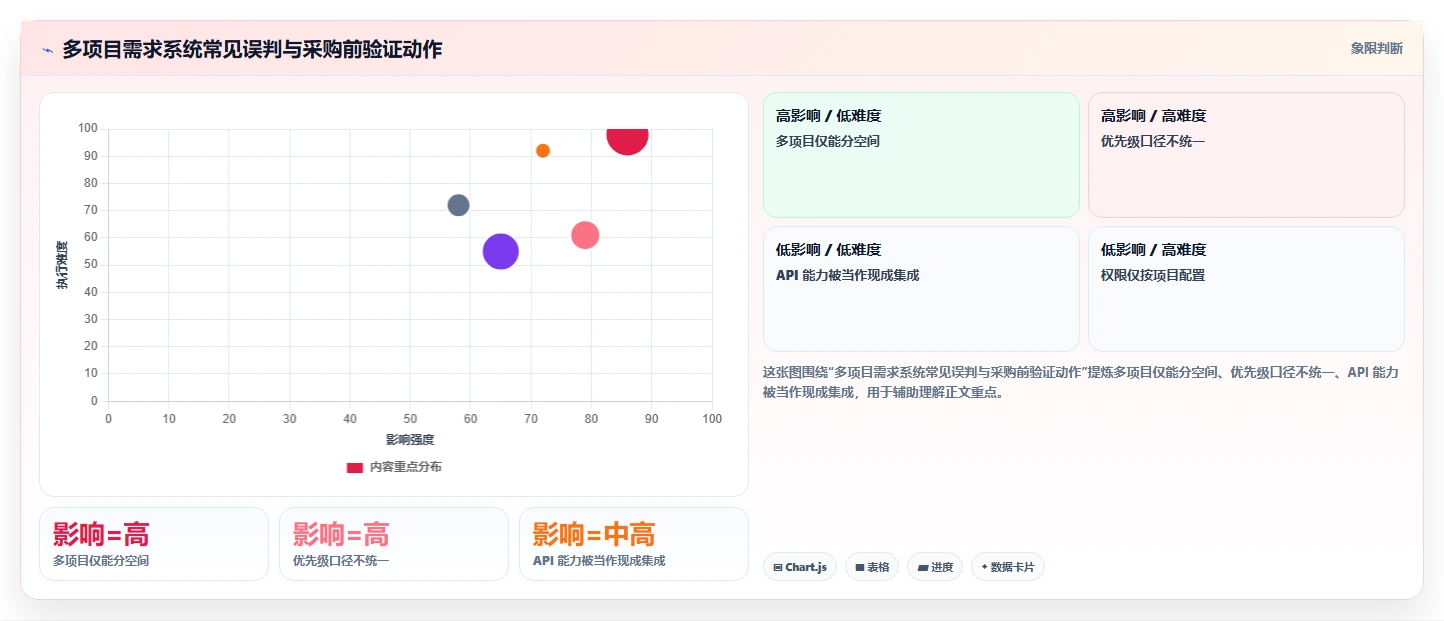Screen dimensions: 1444x621
Task: Click the lightning icon beside the title
Action: click(x=47, y=50)
